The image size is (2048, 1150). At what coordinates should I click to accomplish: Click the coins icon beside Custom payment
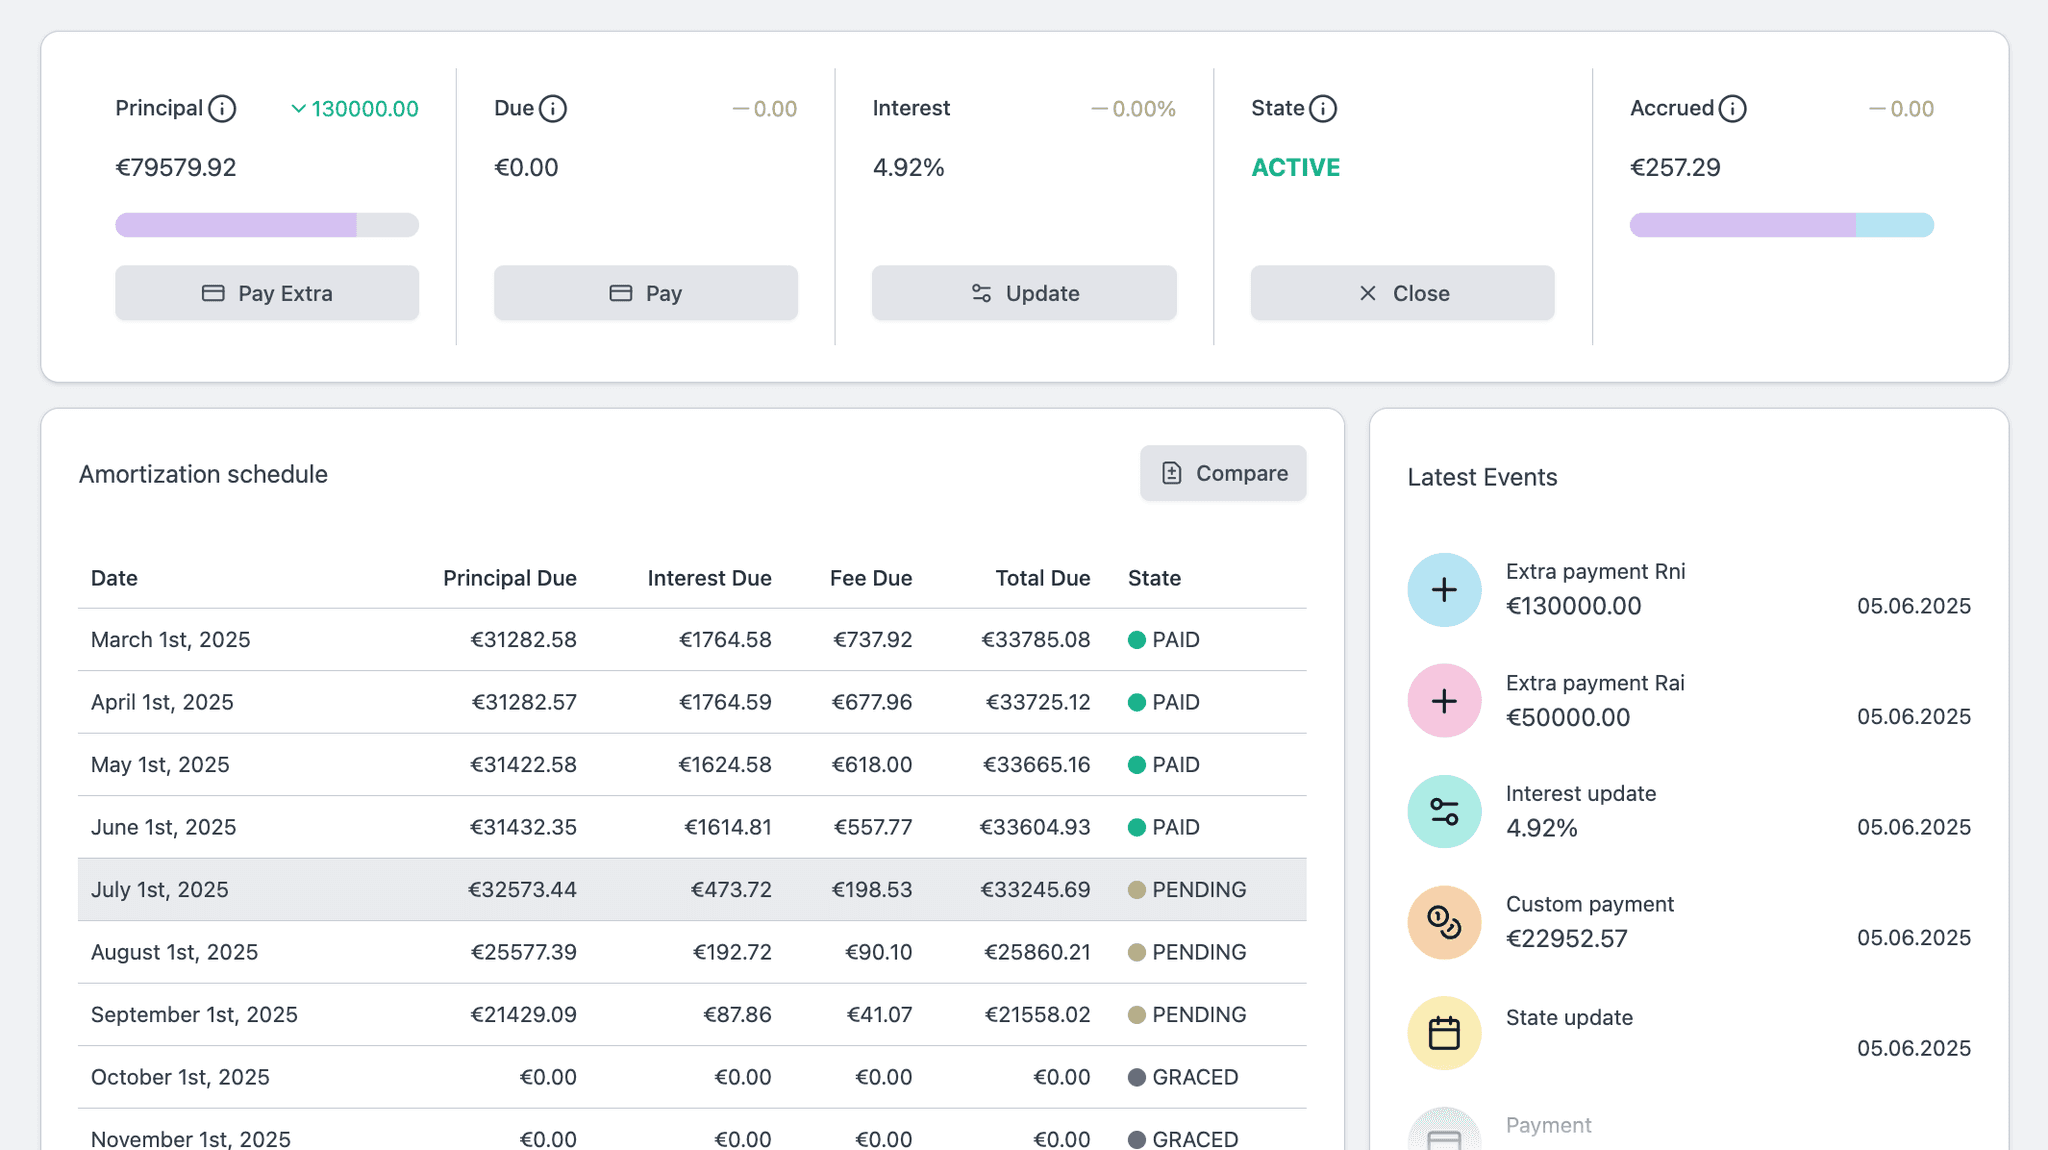[x=1444, y=921]
